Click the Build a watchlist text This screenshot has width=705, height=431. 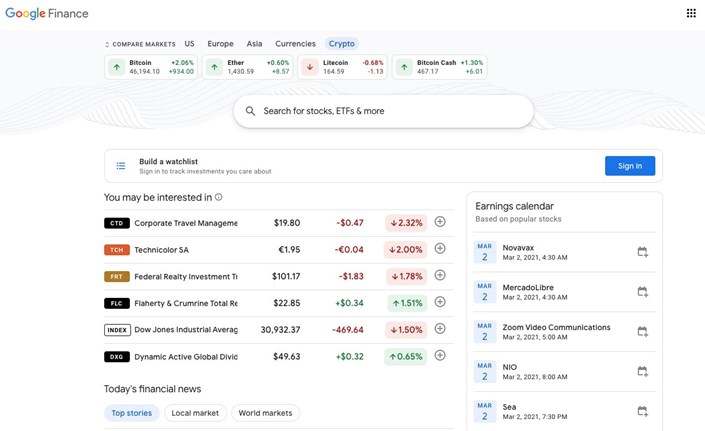[x=169, y=161]
